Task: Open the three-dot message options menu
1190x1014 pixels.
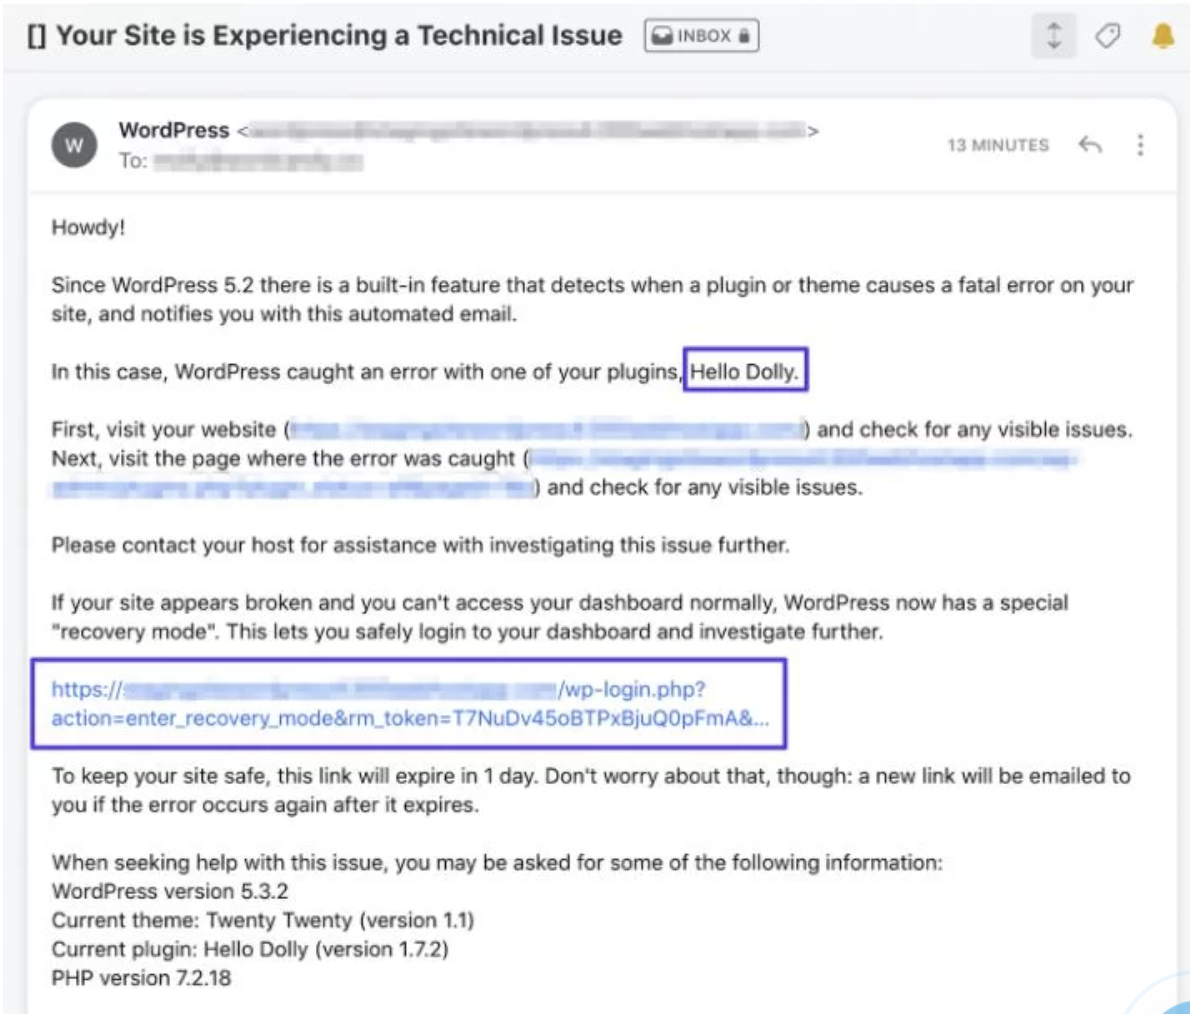Action: point(1140,144)
